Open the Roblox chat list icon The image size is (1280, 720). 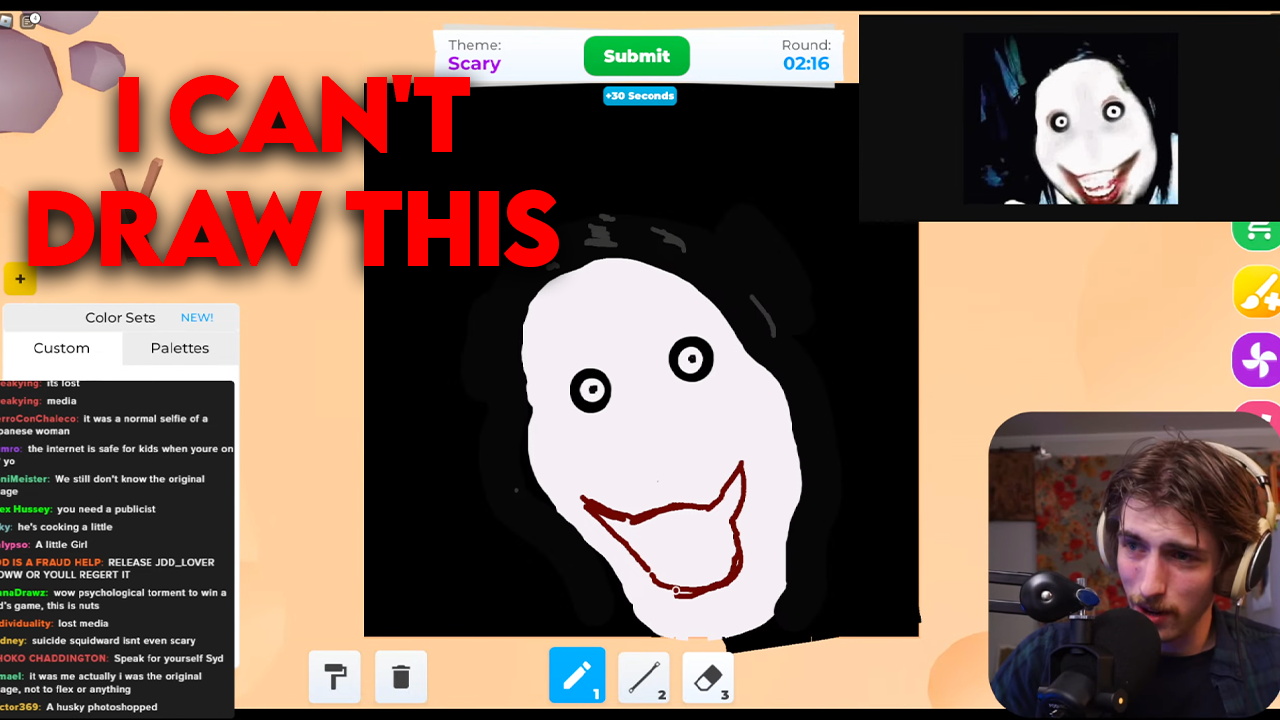[26, 20]
